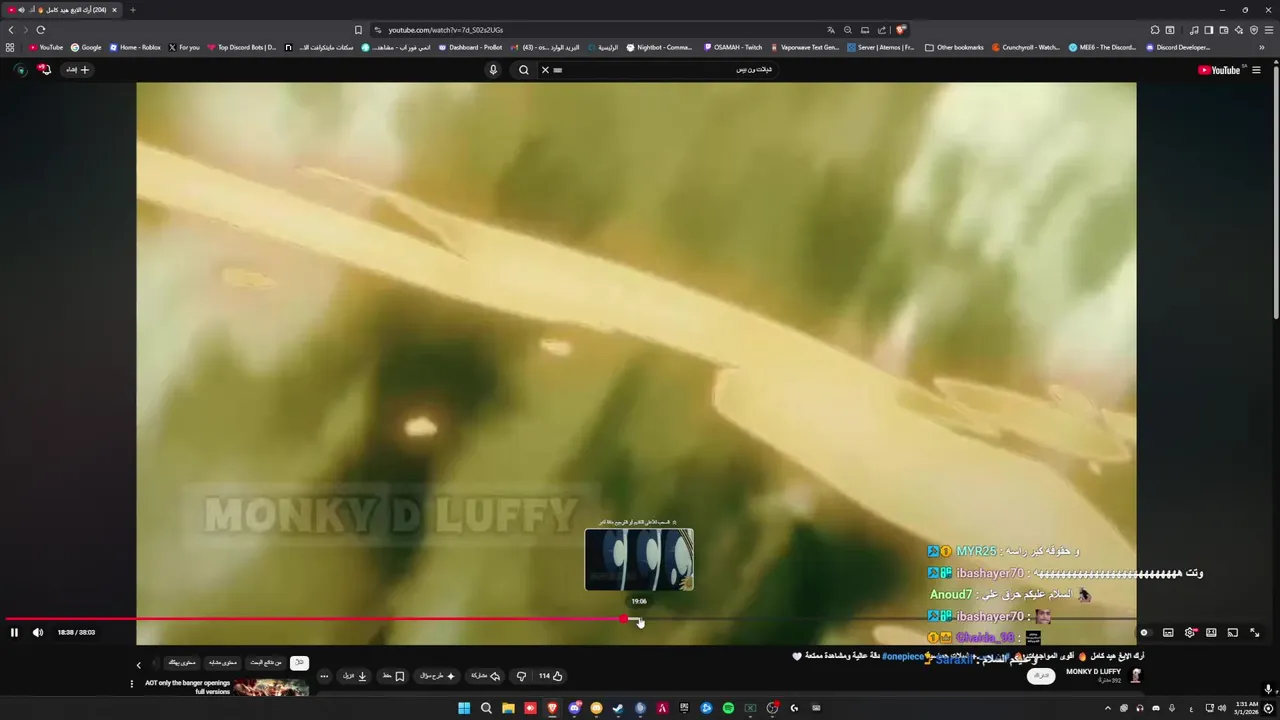Open the YouTube bookmark in bookmarks bar
This screenshot has width=1280, height=720.
46,47
